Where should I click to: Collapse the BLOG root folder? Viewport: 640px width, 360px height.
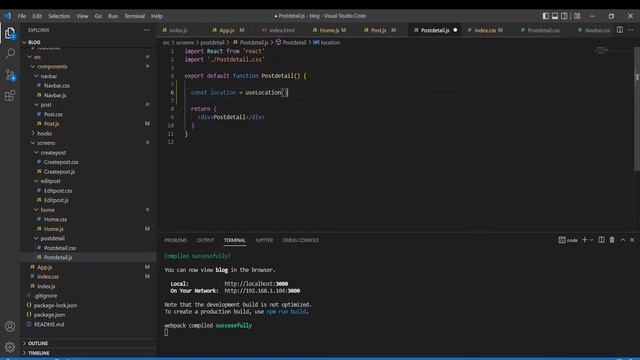88,42
